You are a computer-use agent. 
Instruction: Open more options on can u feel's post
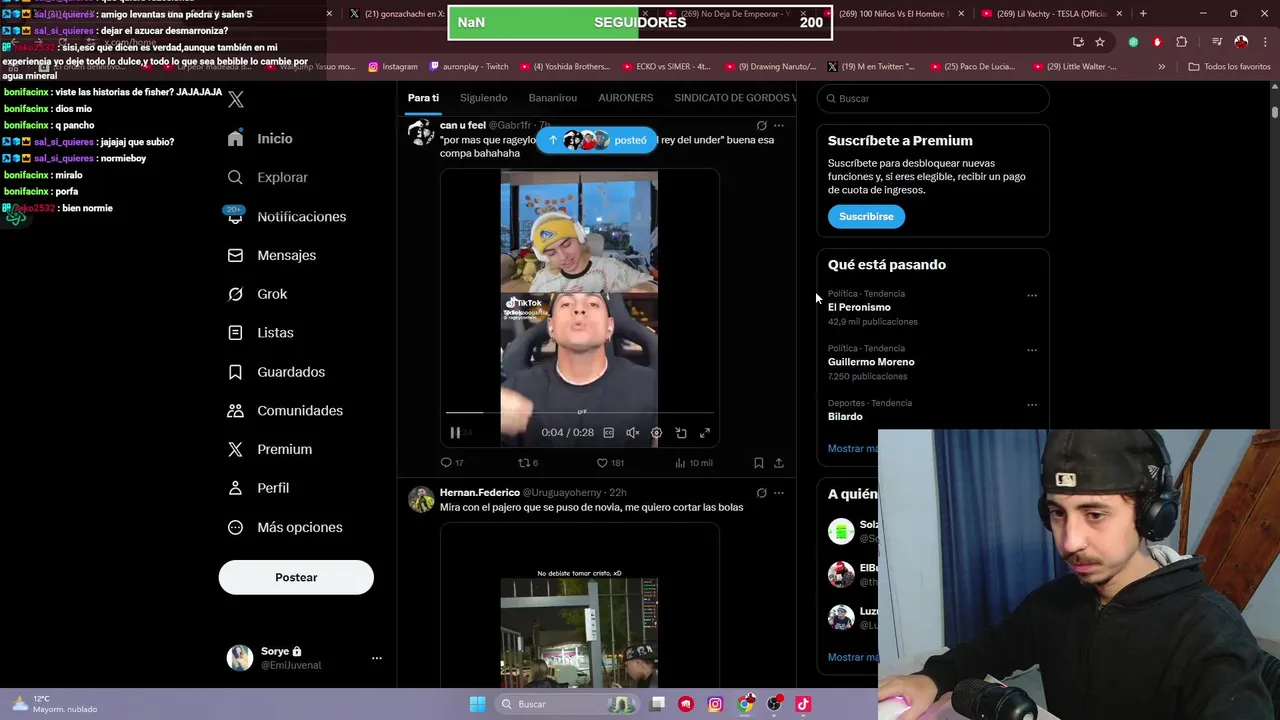779,126
